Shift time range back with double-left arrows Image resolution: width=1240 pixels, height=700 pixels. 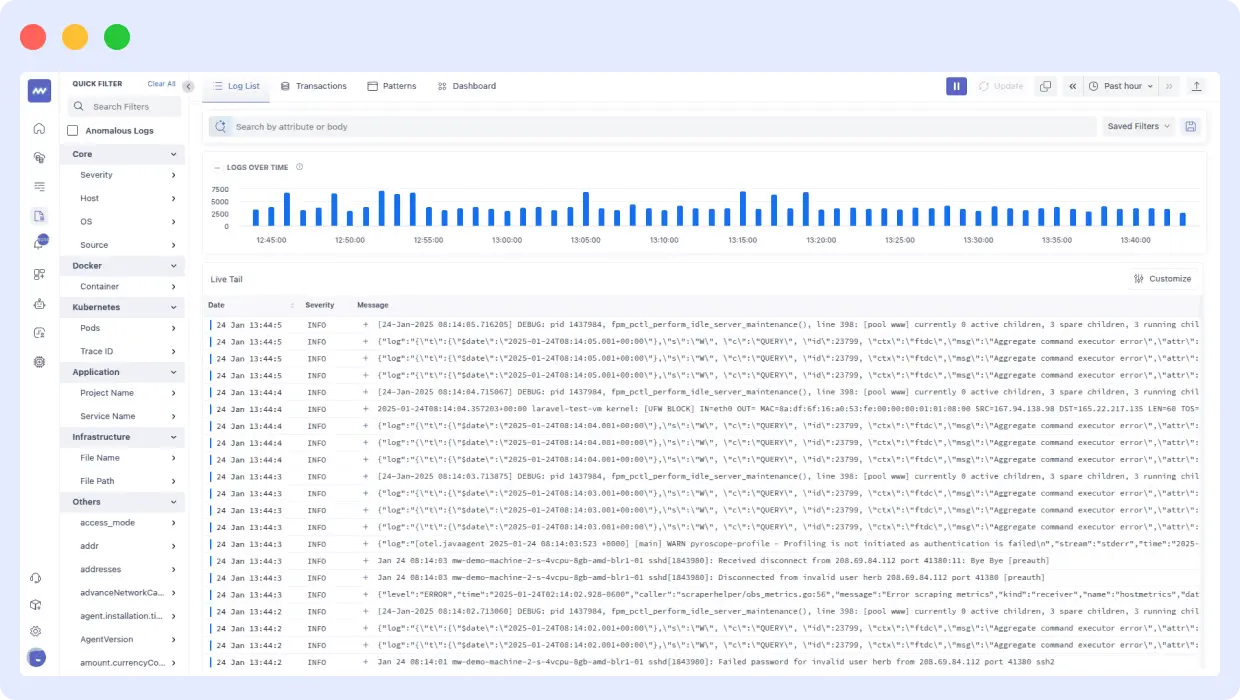[x=1072, y=86]
